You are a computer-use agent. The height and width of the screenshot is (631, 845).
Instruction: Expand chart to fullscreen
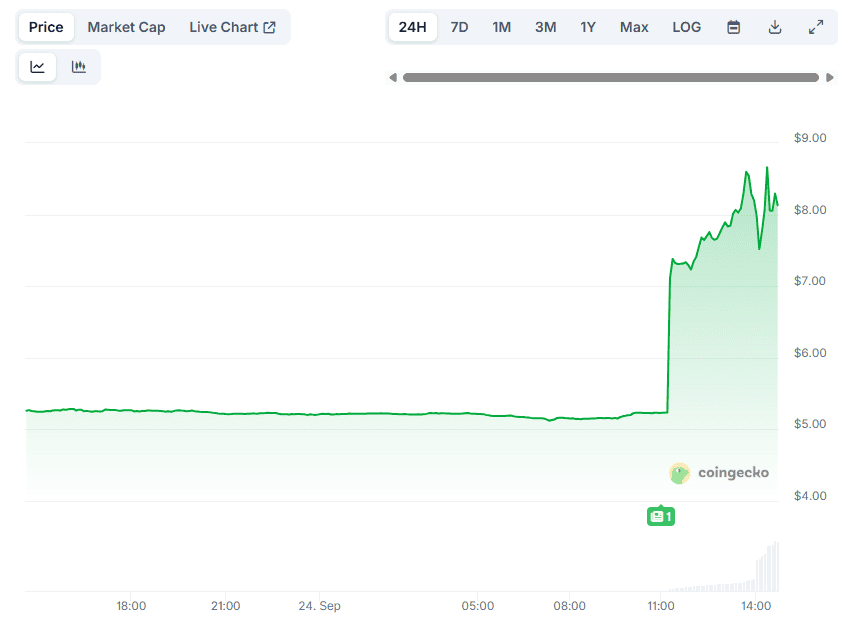[816, 27]
